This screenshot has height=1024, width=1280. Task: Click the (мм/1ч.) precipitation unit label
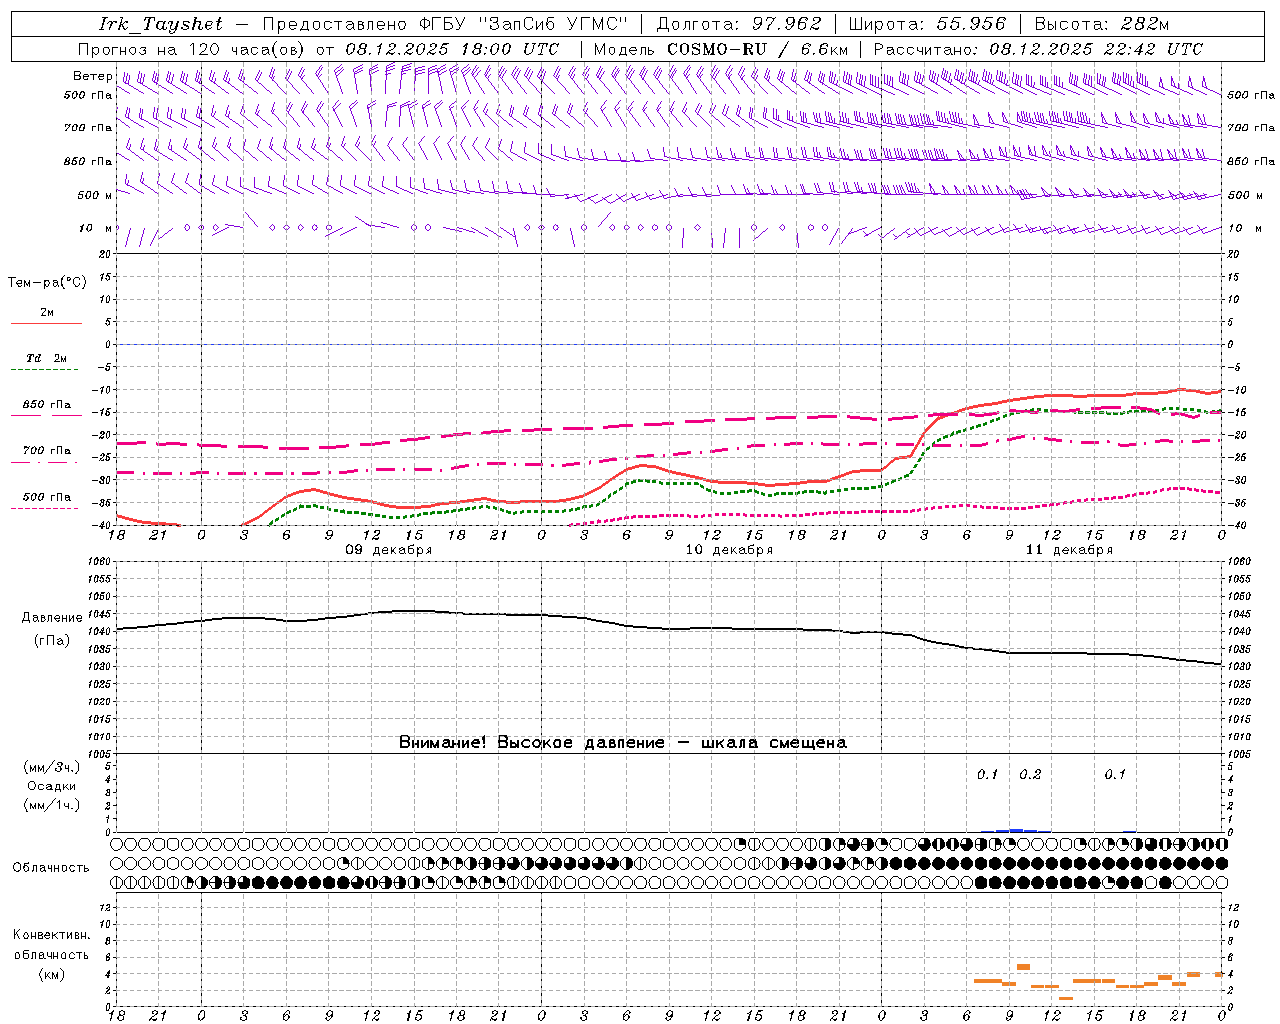click(51, 805)
